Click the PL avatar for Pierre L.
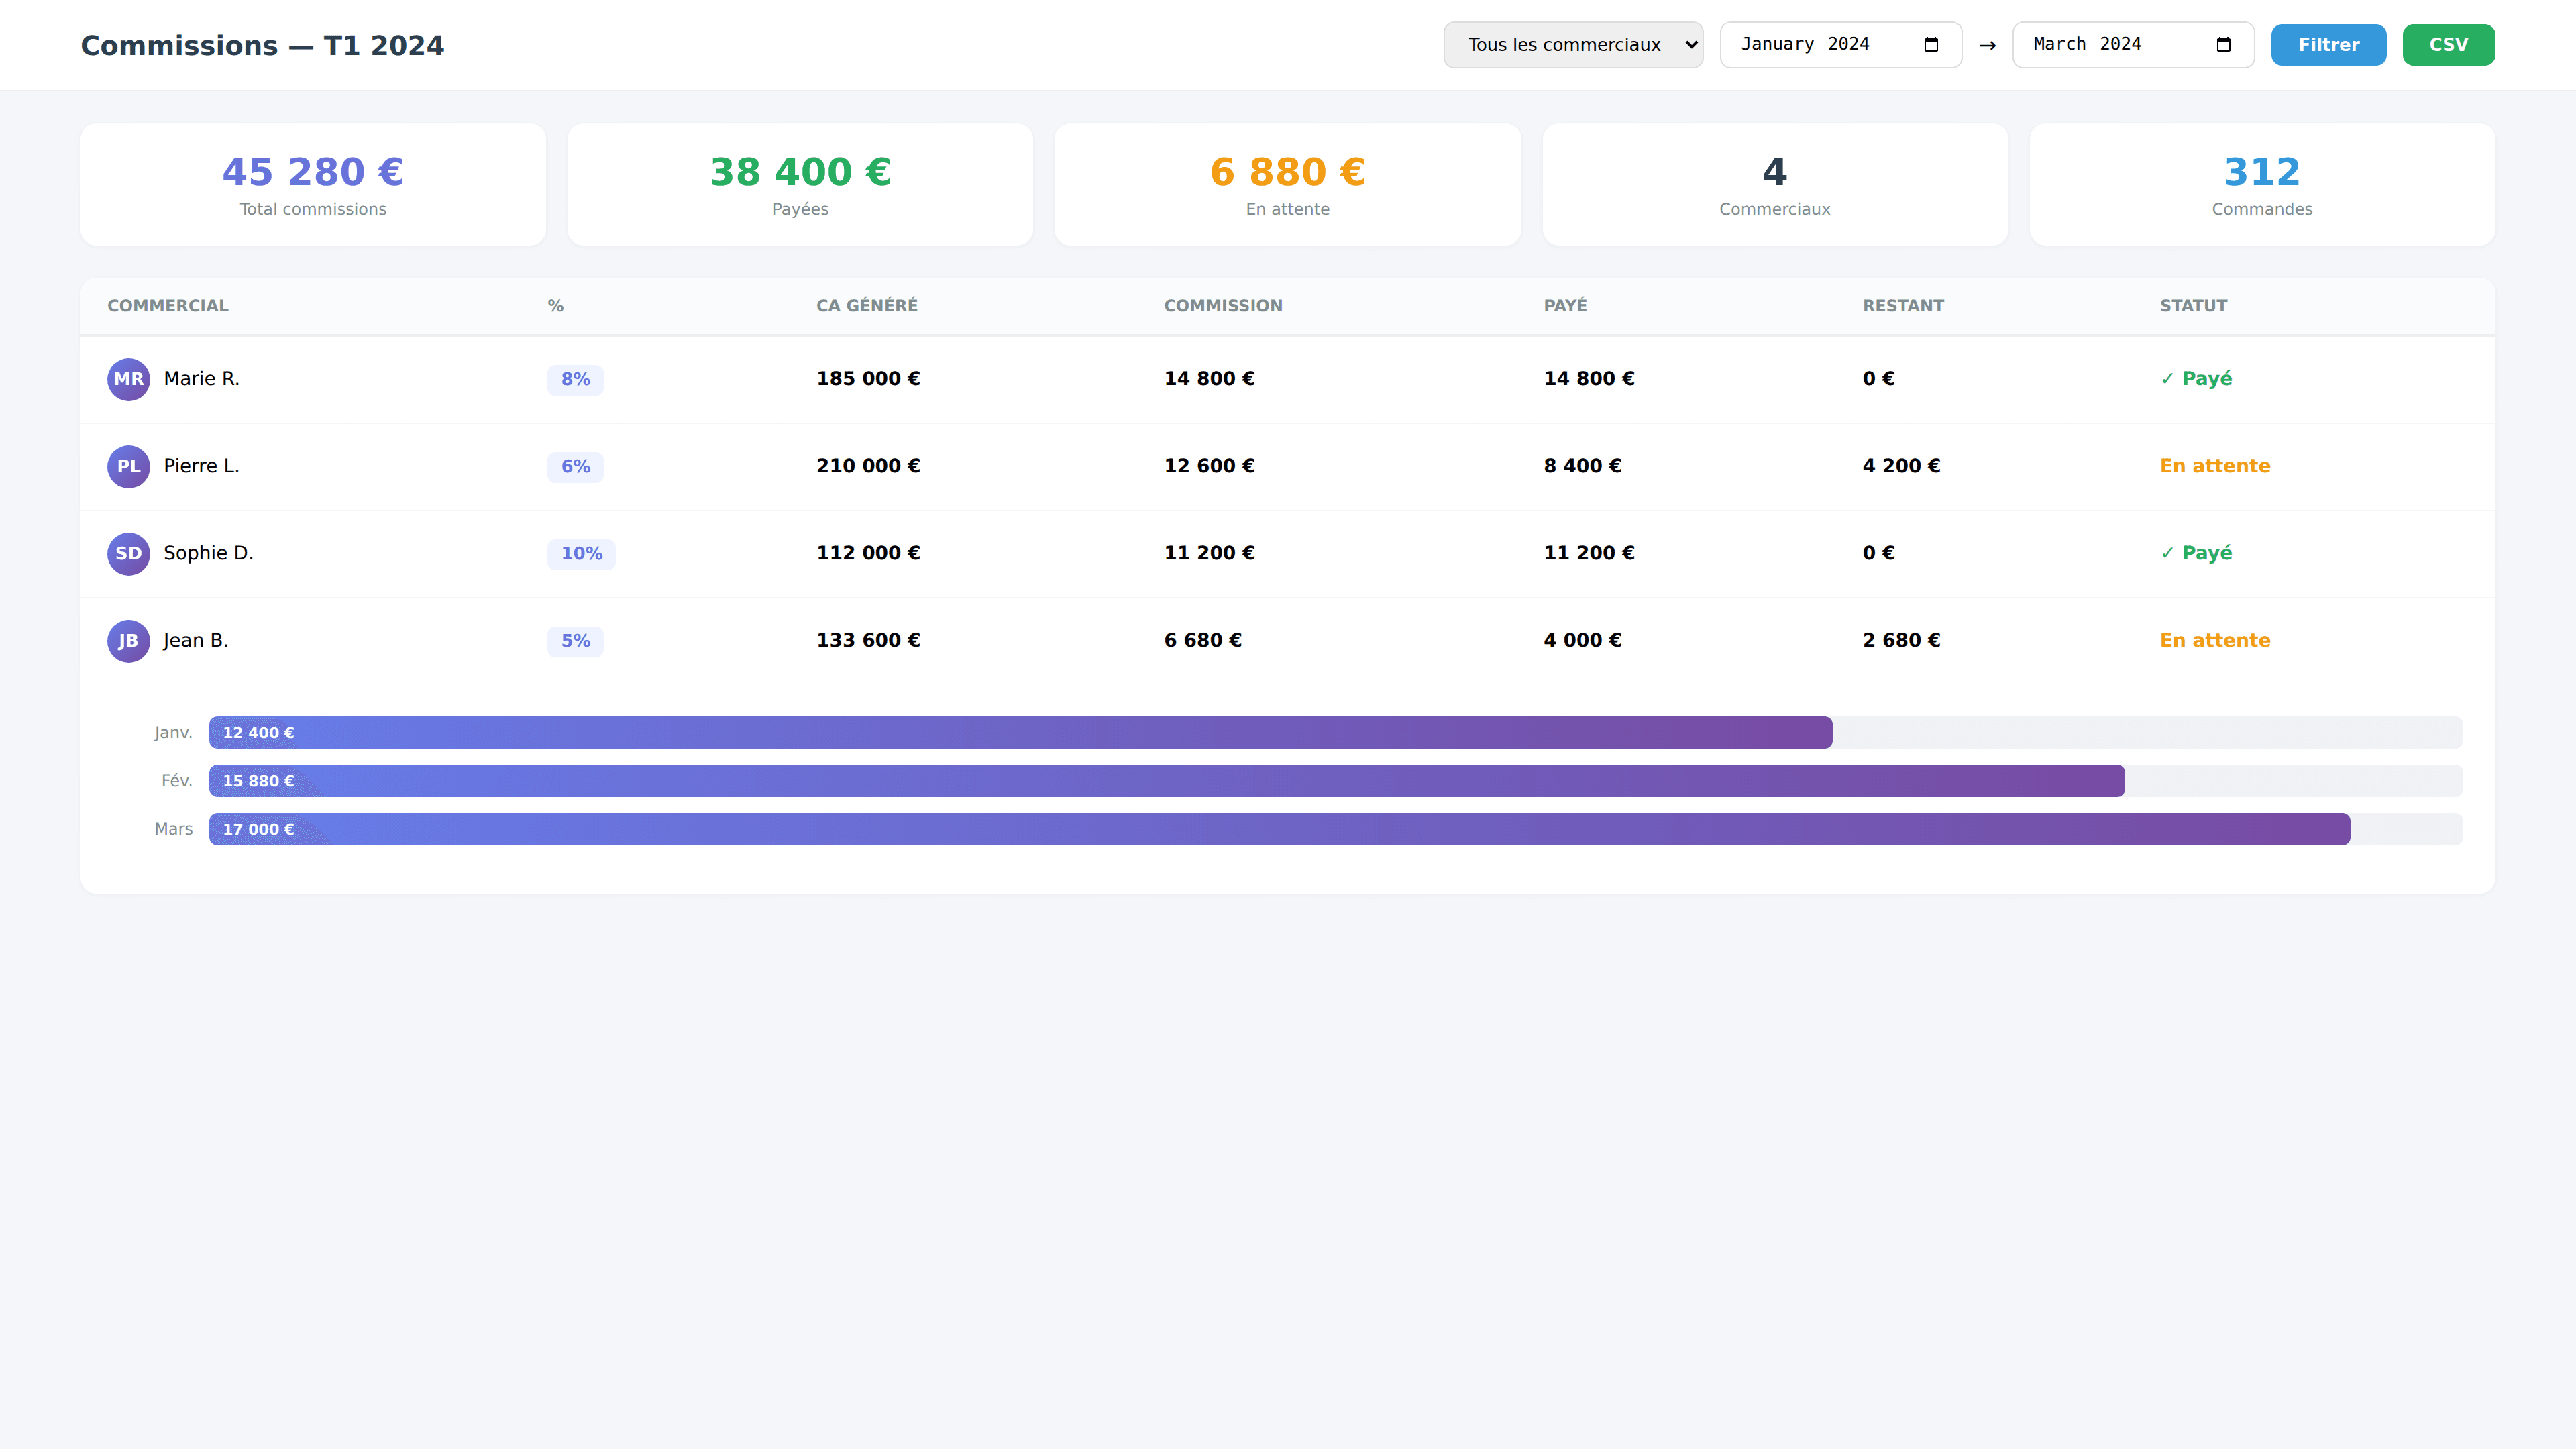Viewport: 2576px width, 1449px height. point(128,466)
